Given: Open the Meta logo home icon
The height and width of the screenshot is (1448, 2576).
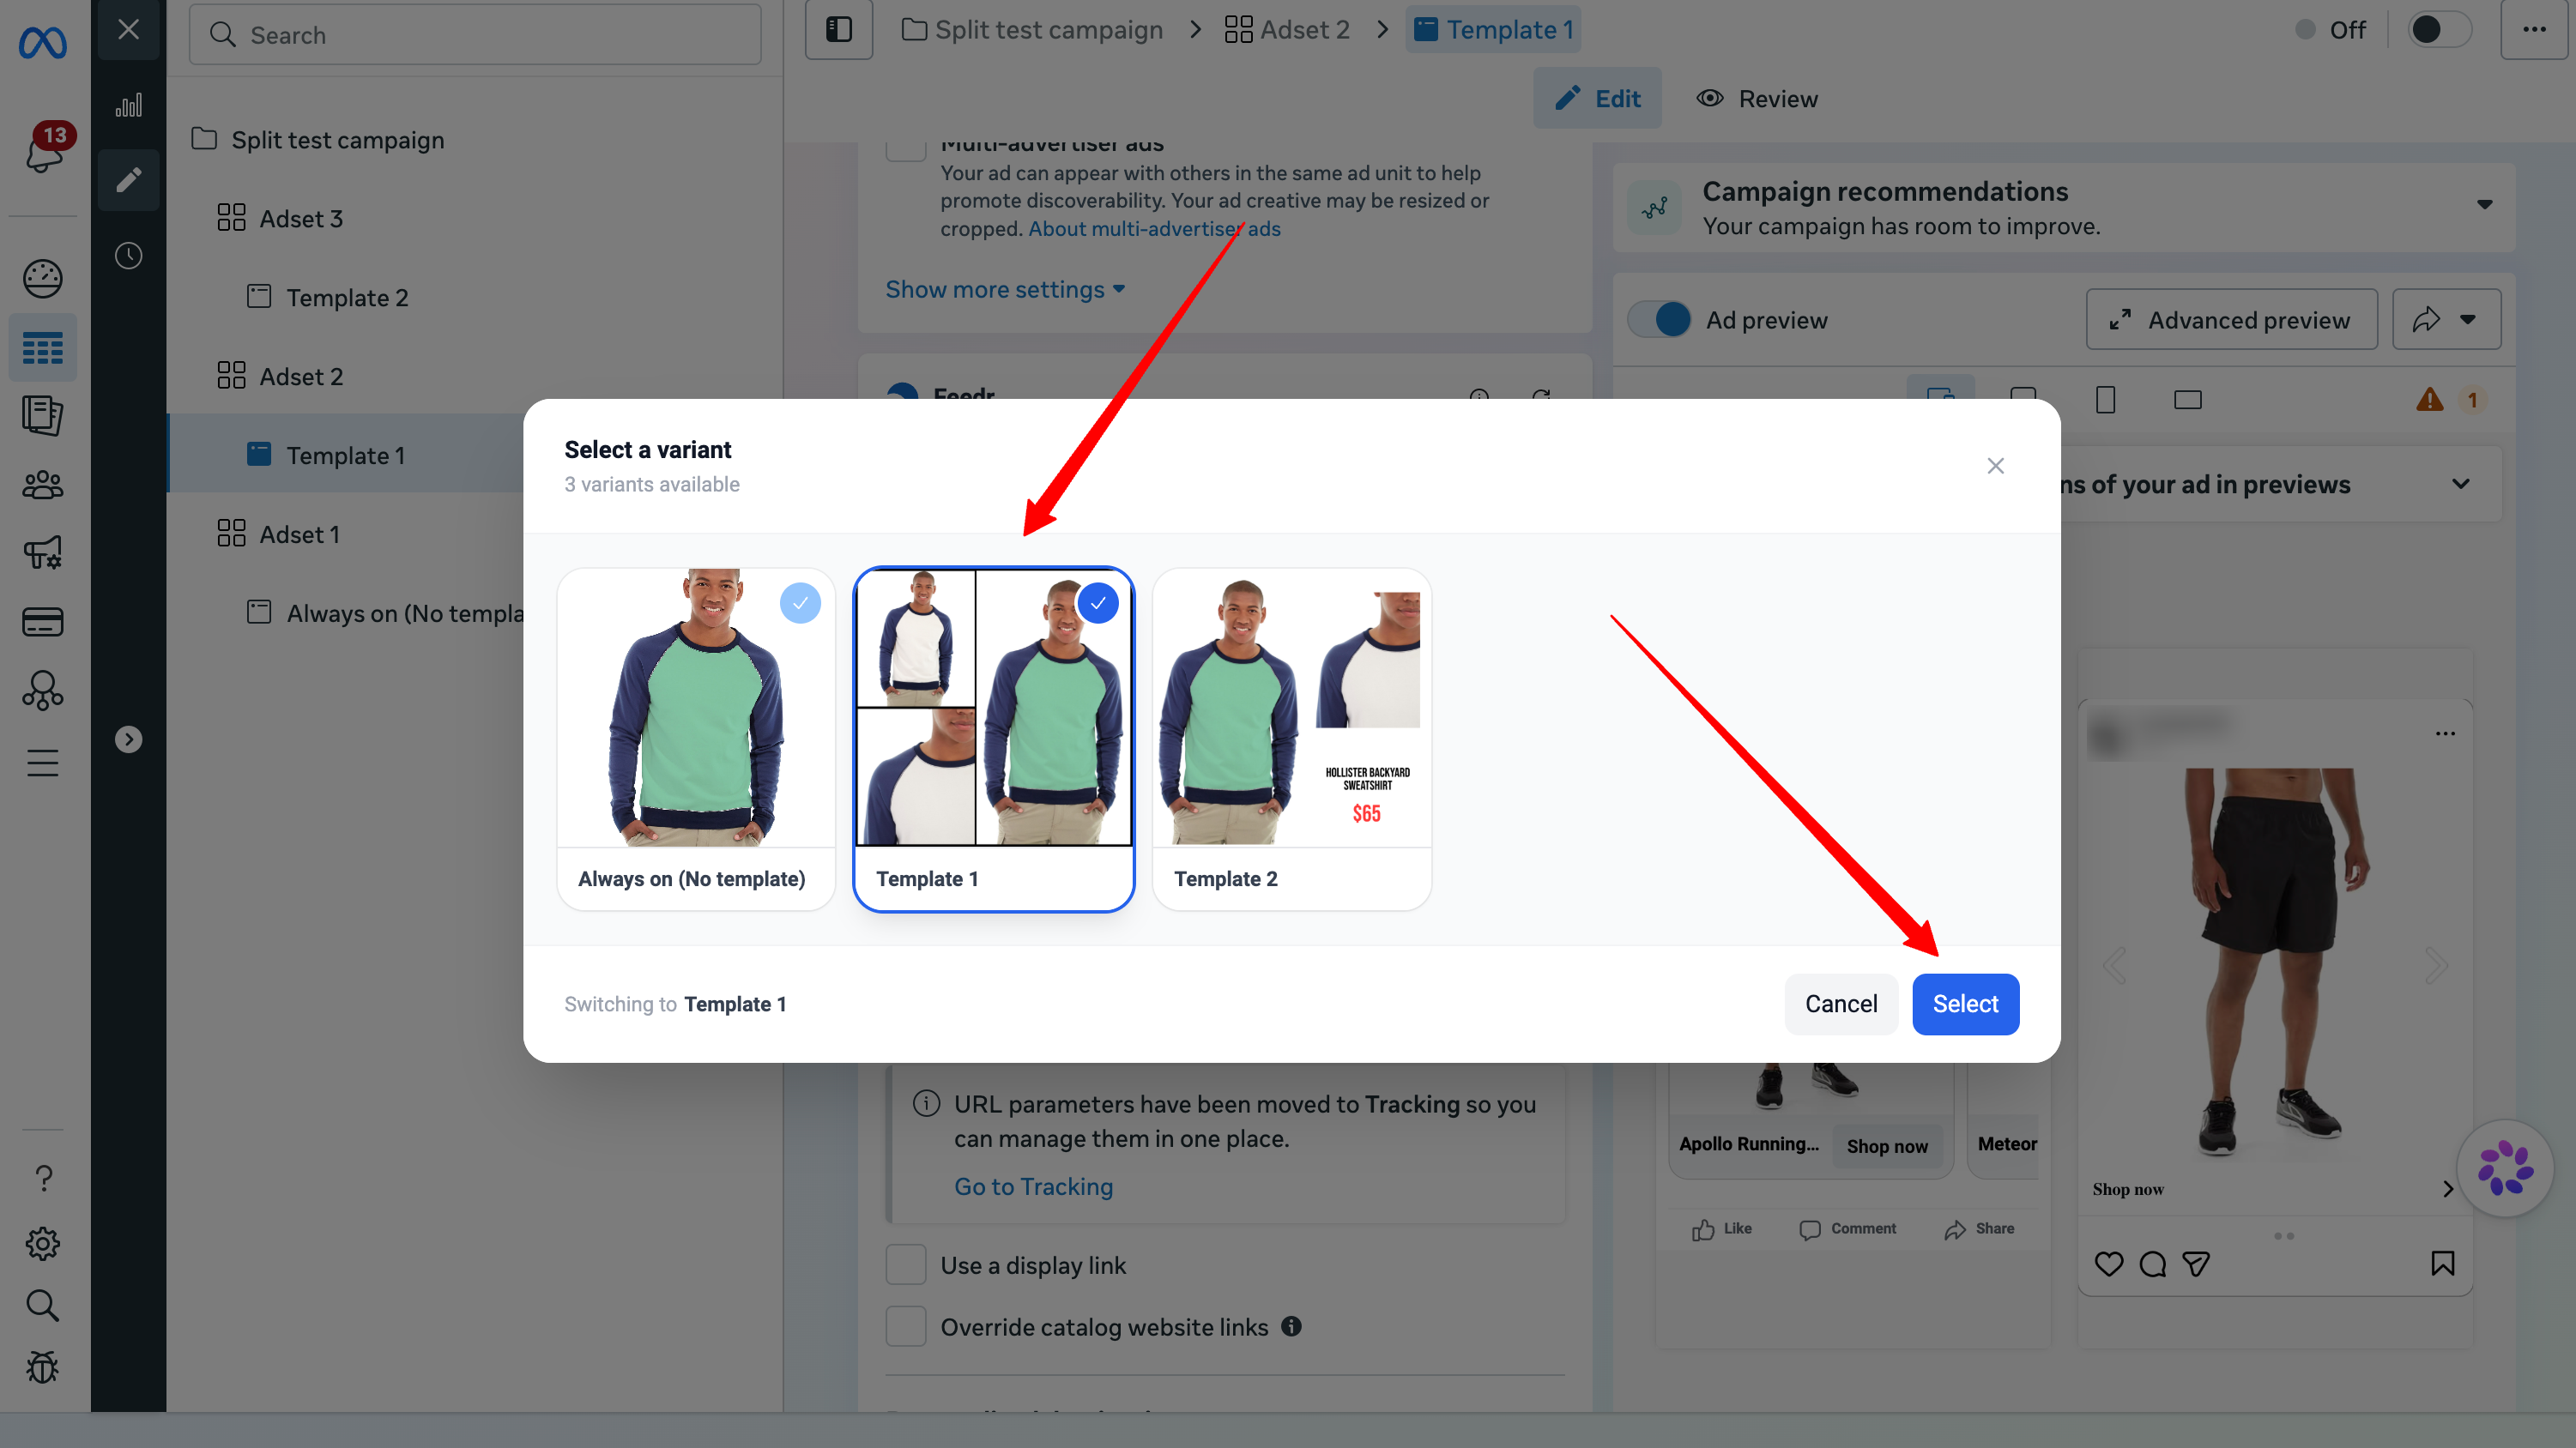Looking at the screenshot, I should (43, 43).
